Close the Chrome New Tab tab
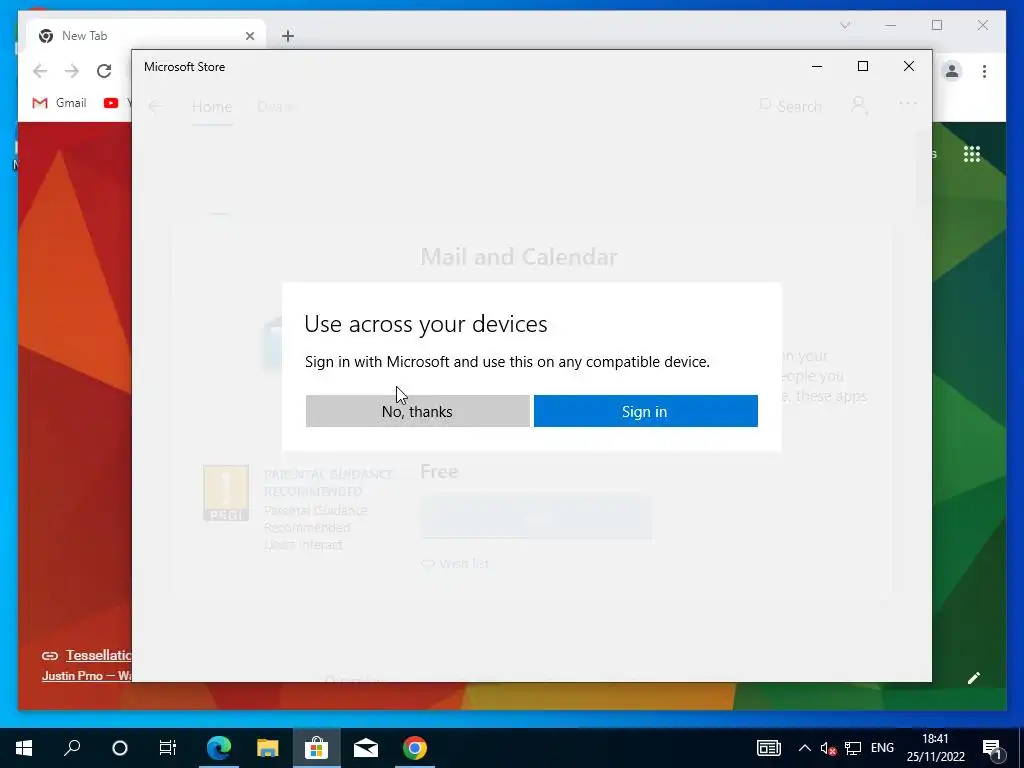Viewport: 1024px width, 768px height. (x=249, y=36)
